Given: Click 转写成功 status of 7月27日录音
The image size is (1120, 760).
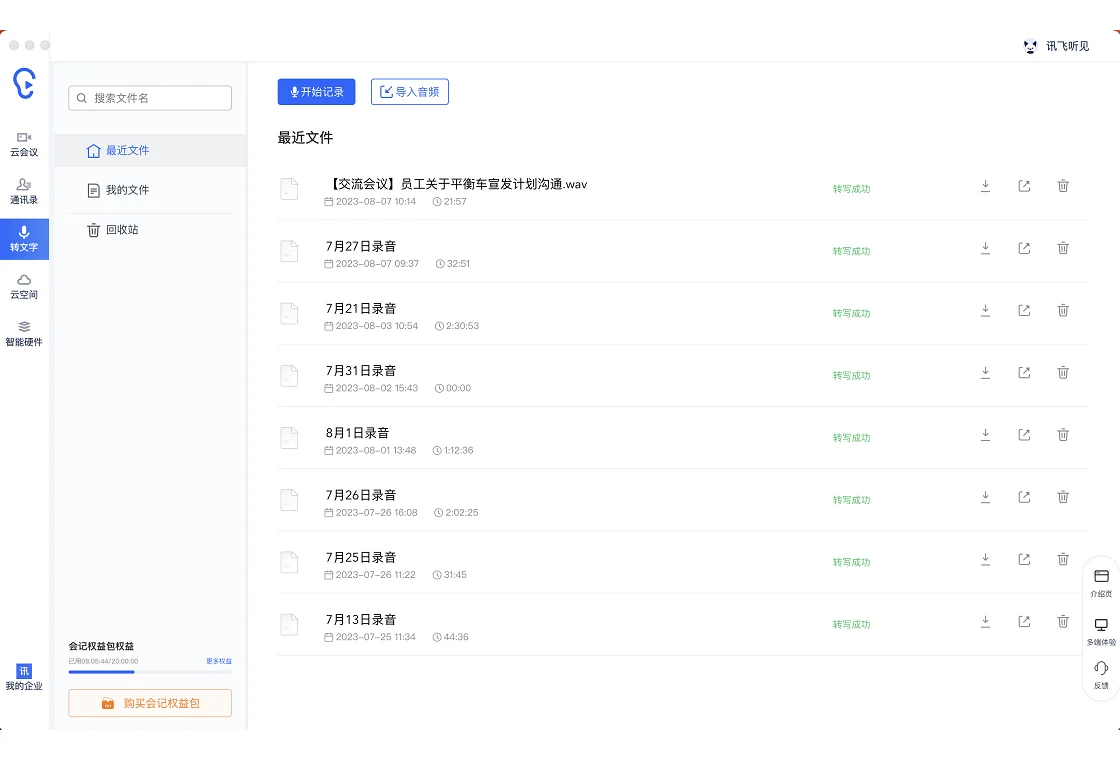Looking at the screenshot, I should (x=851, y=251).
